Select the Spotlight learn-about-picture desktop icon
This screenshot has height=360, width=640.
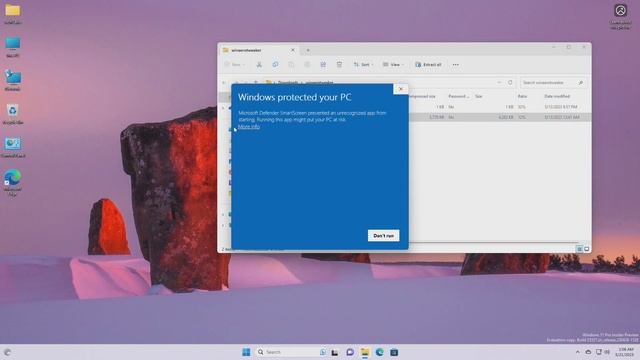click(x=620, y=16)
